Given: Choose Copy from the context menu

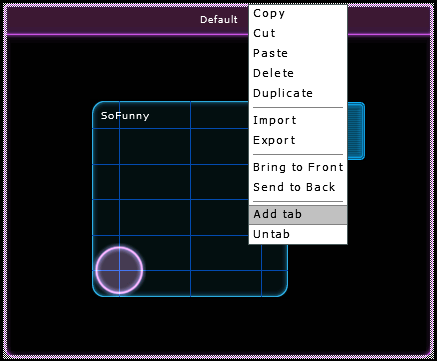Looking at the screenshot, I should click(x=298, y=13).
